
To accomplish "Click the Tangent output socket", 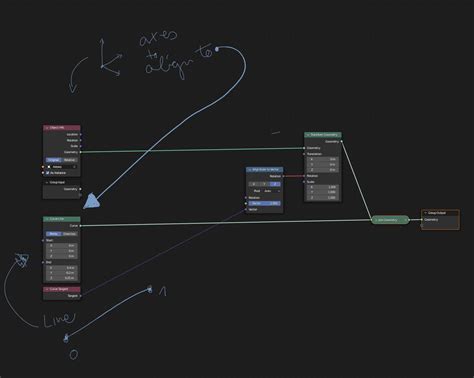I will [x=81, y=296].
